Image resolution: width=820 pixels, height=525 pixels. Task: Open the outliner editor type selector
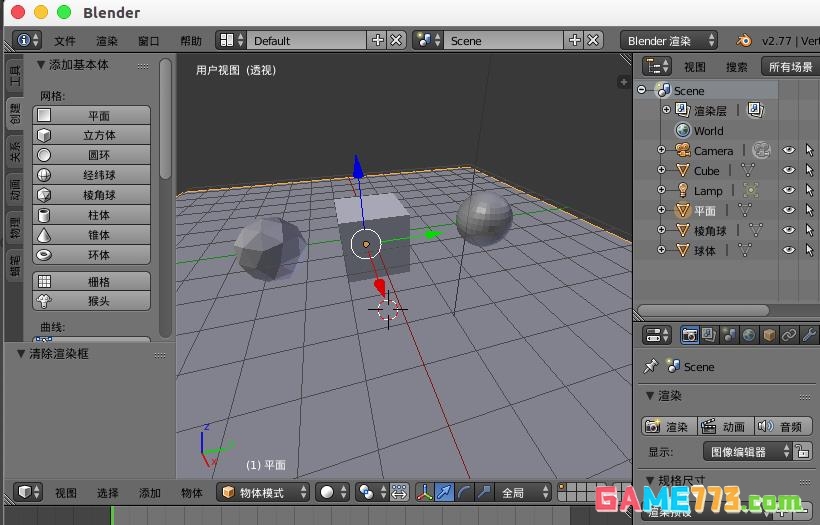tap(656, 66)
